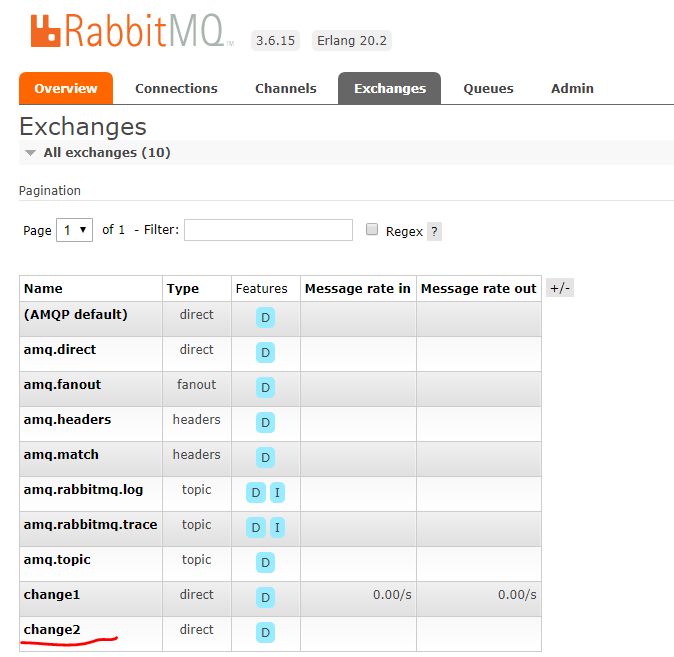
Task: Sort by Message rate in header
Action: [x=358, y=289]
